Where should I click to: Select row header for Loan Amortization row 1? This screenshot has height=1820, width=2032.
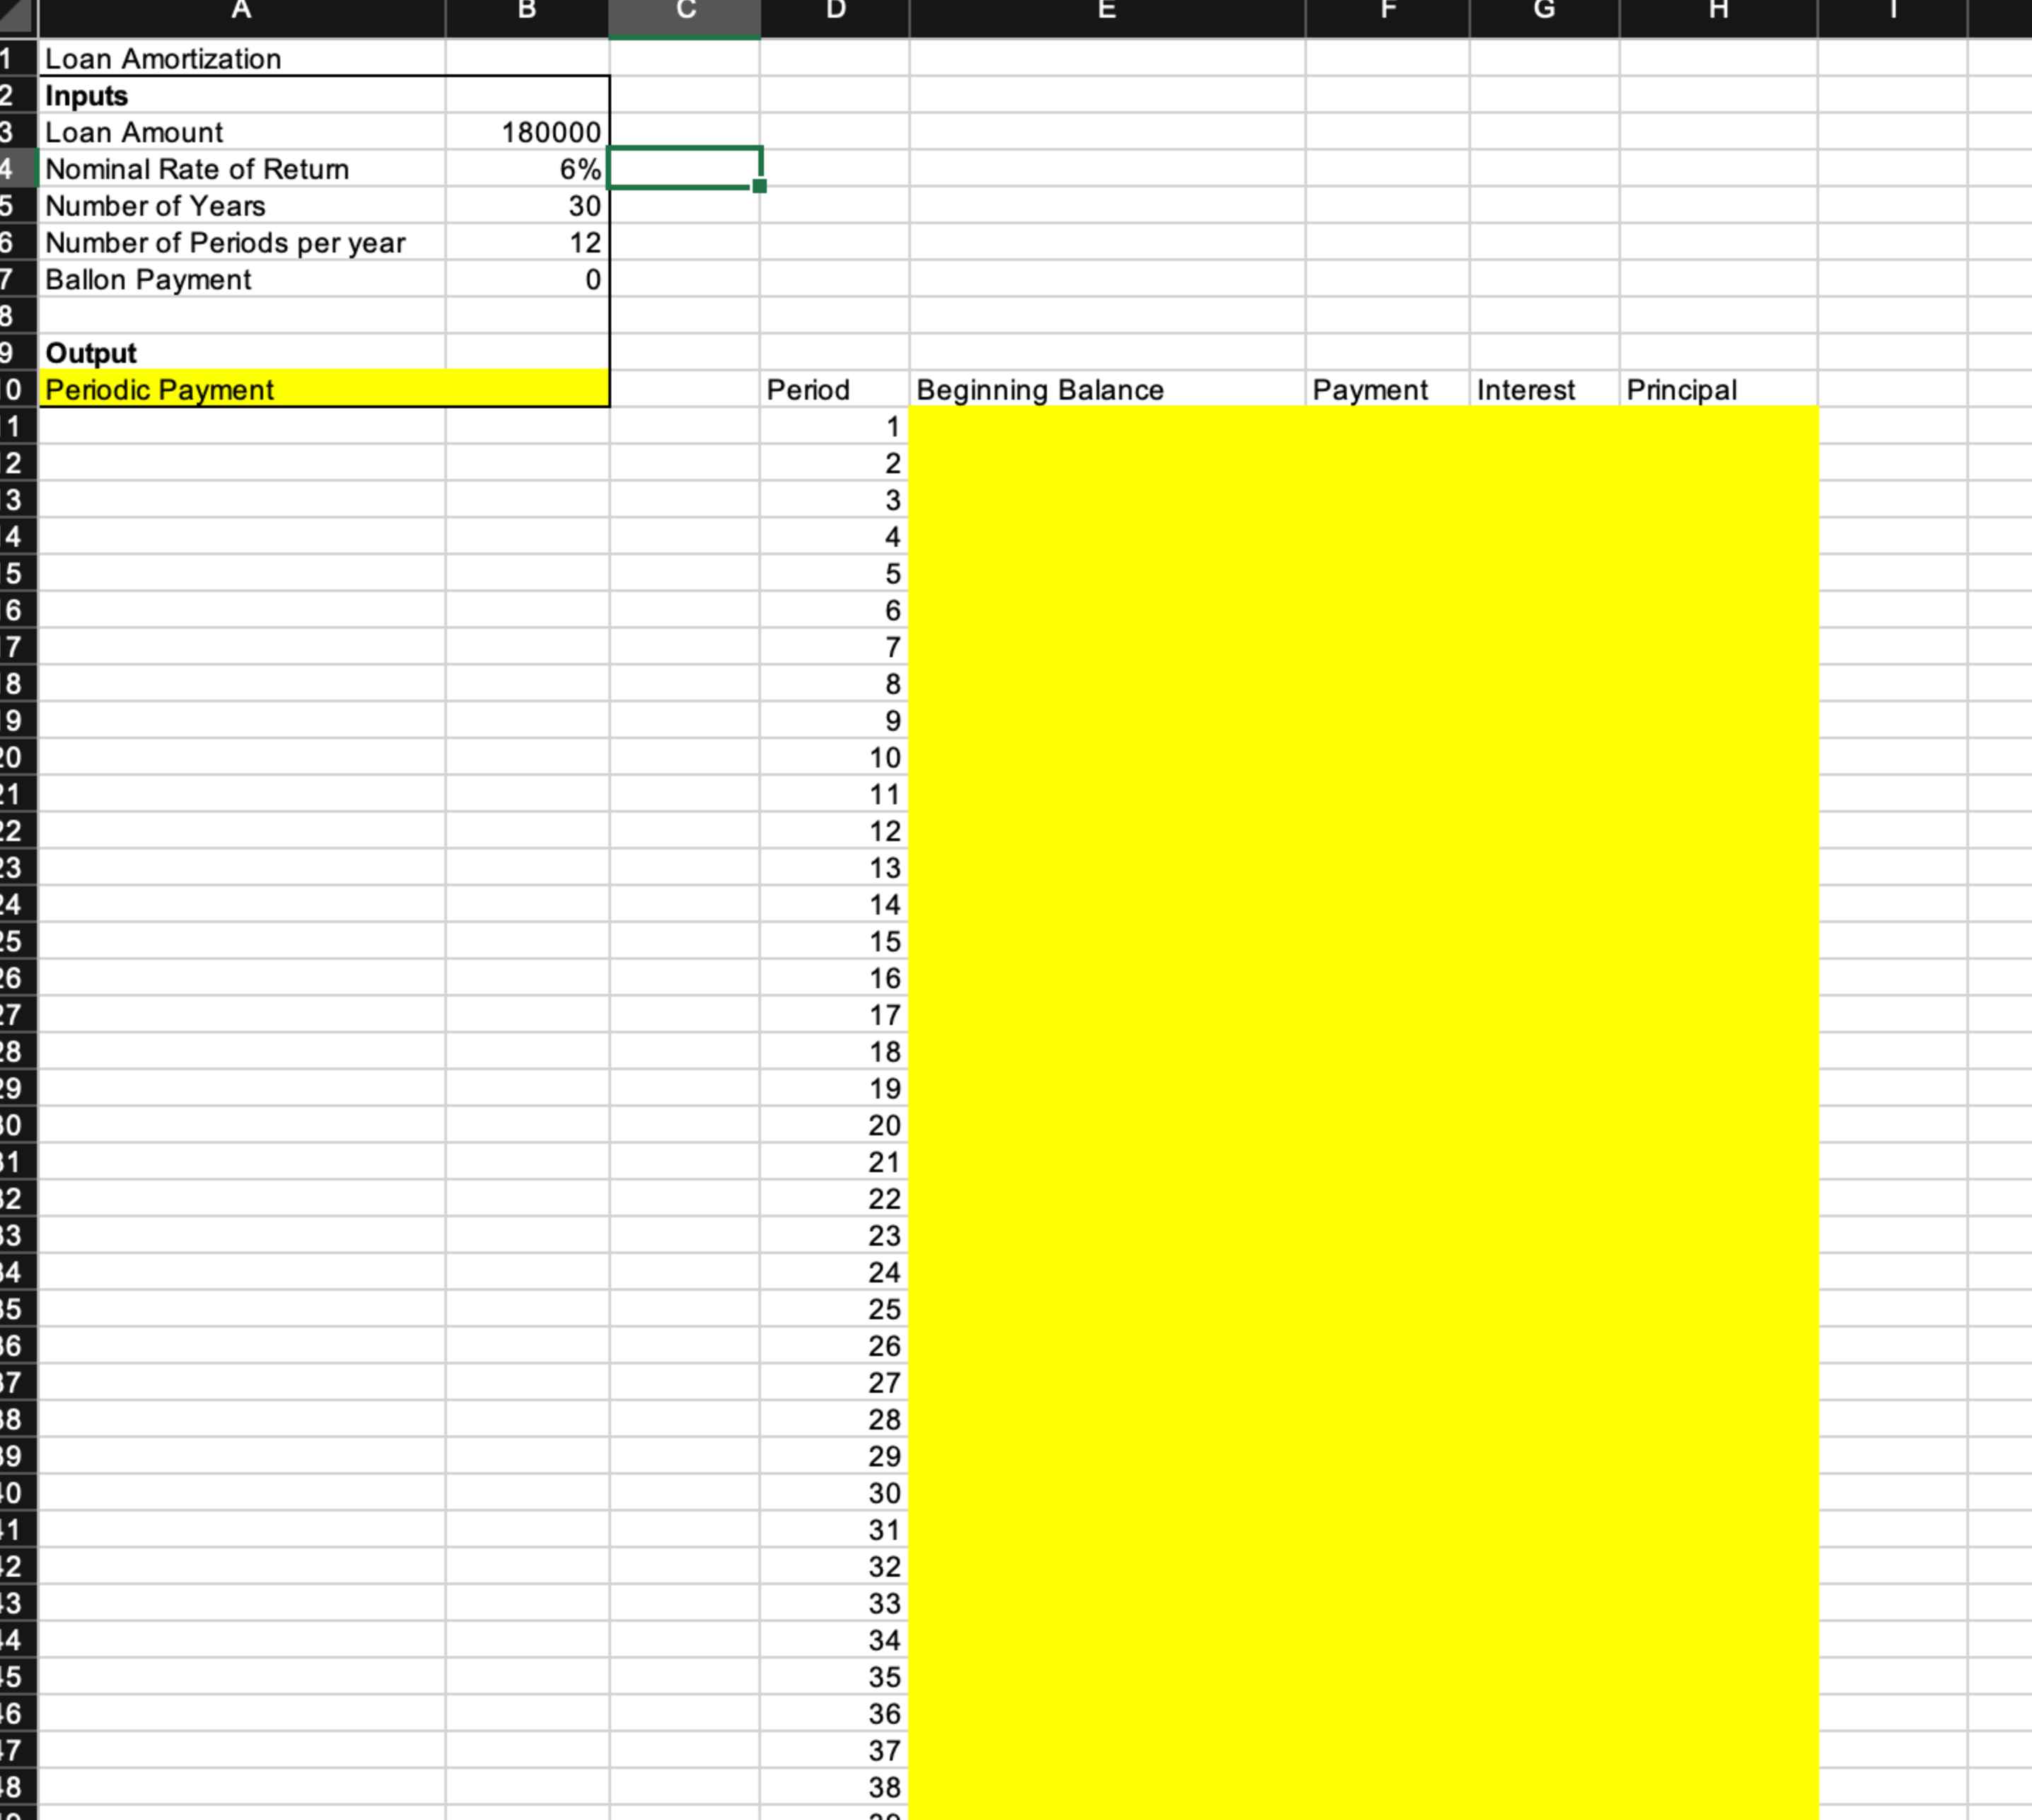point(18,59)
